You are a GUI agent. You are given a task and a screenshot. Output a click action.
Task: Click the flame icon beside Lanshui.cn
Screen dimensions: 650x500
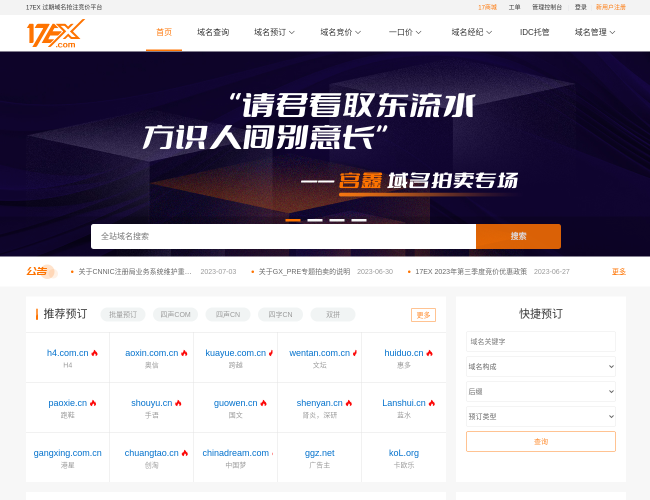[x=432, y=403]
